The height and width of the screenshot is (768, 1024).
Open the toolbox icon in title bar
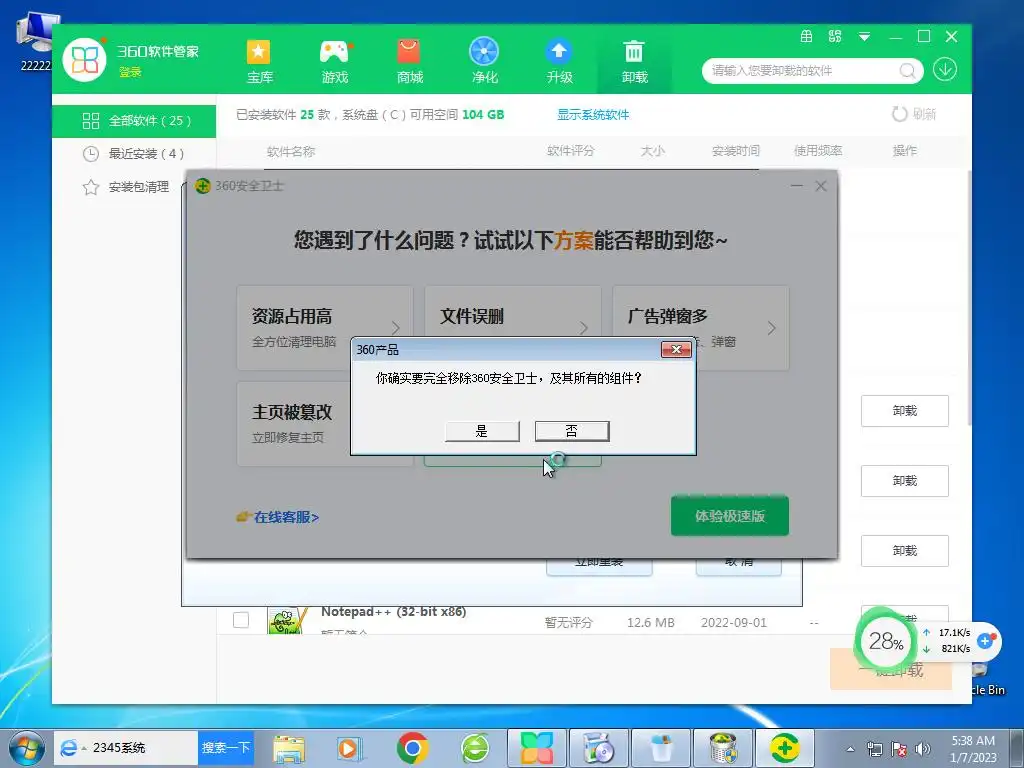pyautogui.click(x=807, y=37)
